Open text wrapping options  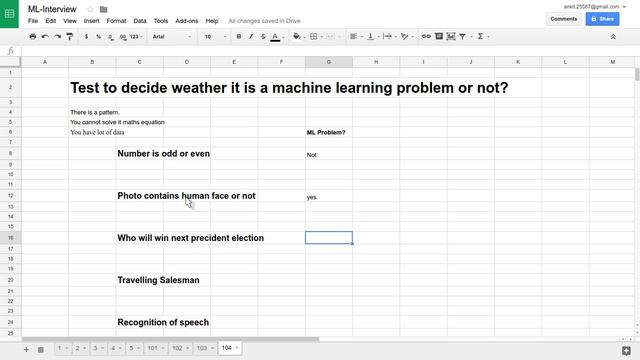[387, 37]
